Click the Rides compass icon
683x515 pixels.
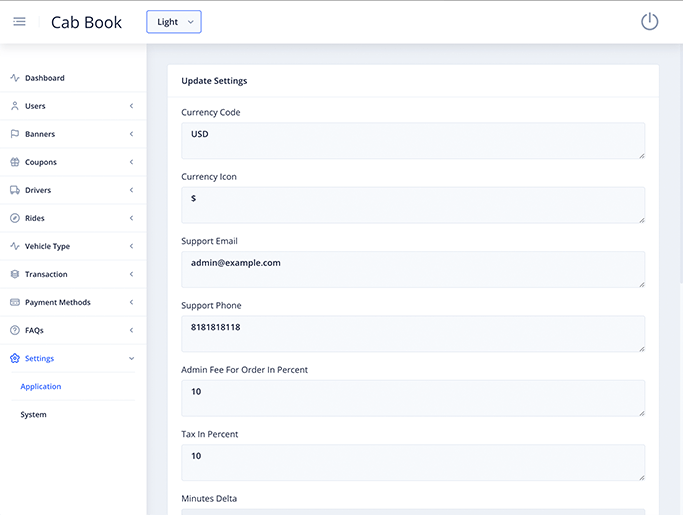tap(15, 218)
